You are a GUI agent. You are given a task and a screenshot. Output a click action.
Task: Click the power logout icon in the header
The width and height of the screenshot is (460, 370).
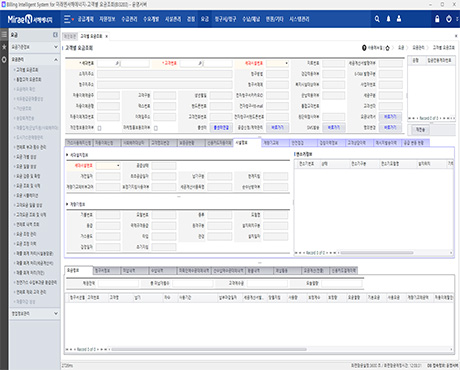point(449,19)
